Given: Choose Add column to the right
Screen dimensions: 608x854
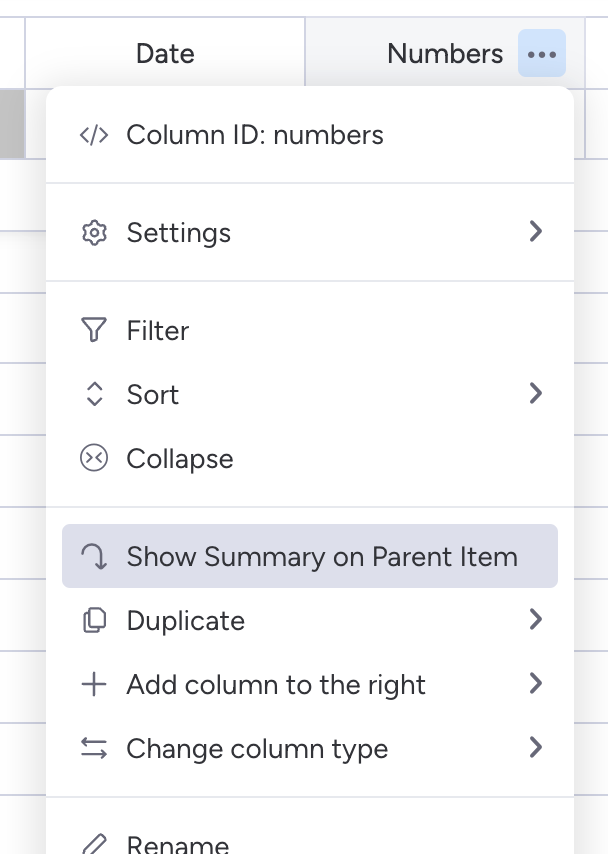Looking at the screenshot, I should (x=276, y=684).
